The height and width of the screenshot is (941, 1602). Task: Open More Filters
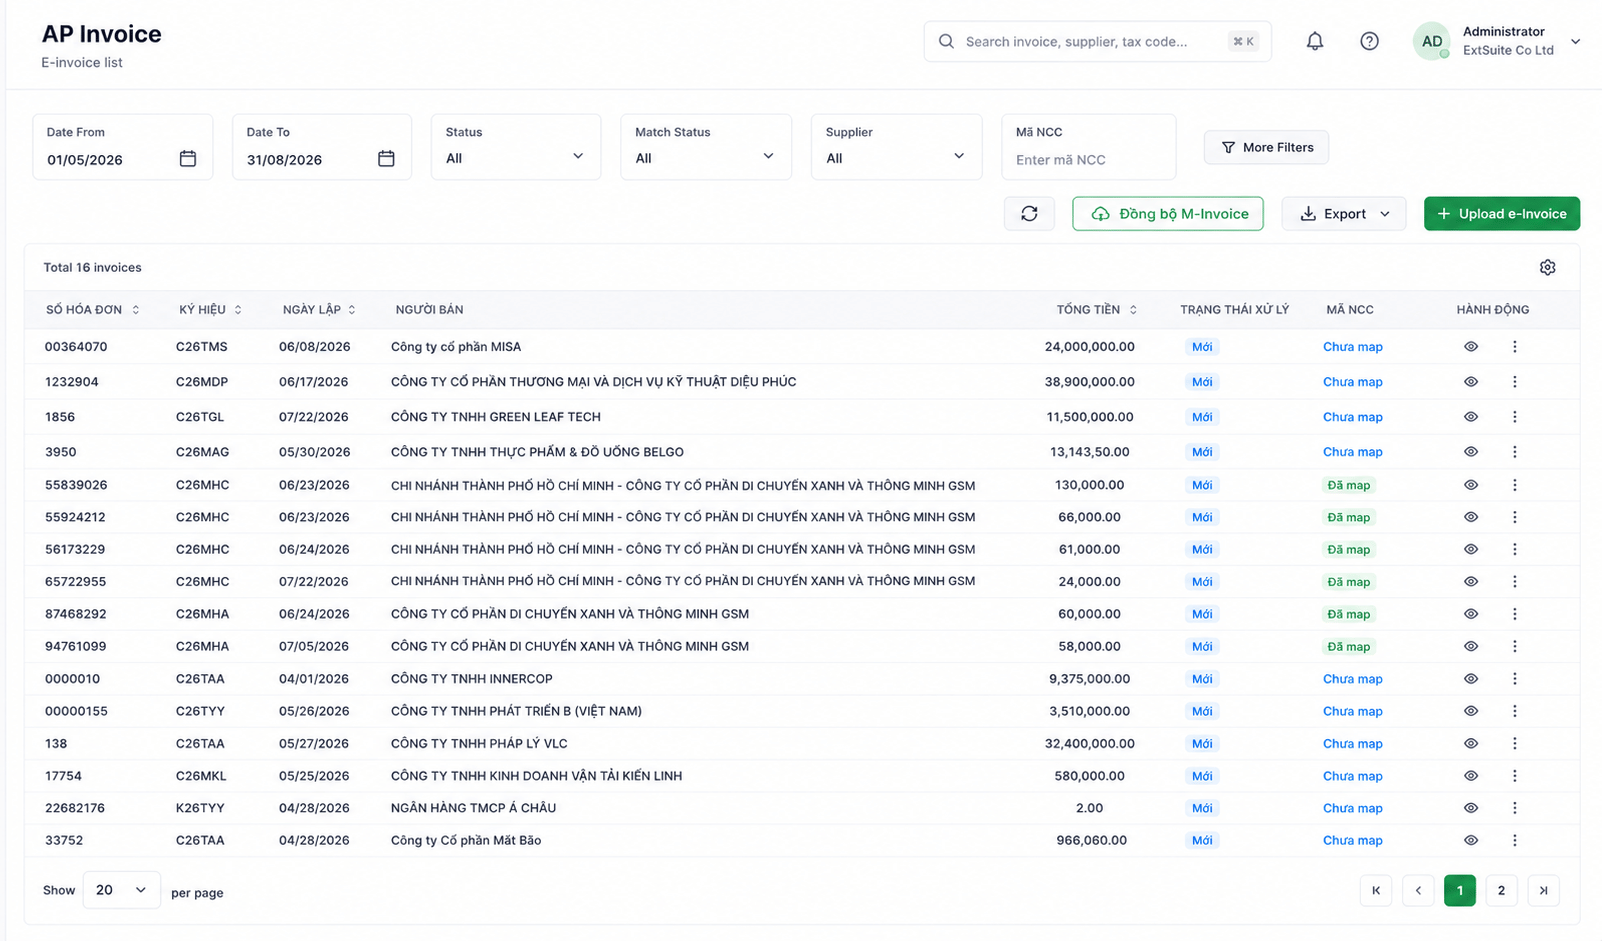1266,147
